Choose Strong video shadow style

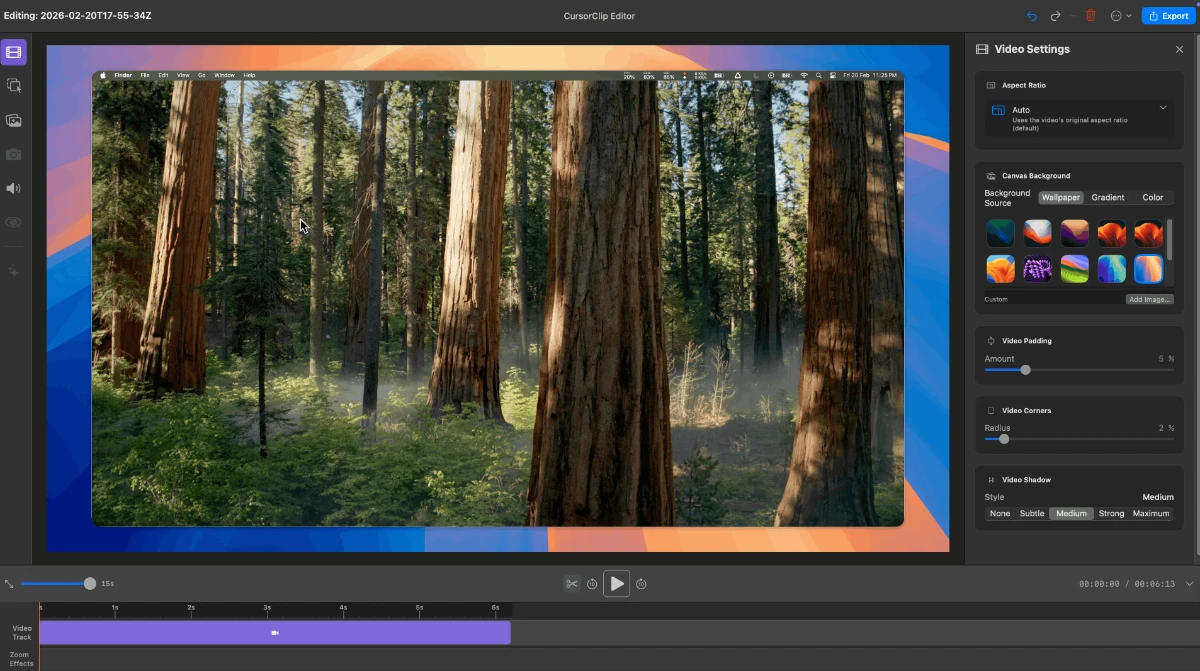tap(1111, 514)
